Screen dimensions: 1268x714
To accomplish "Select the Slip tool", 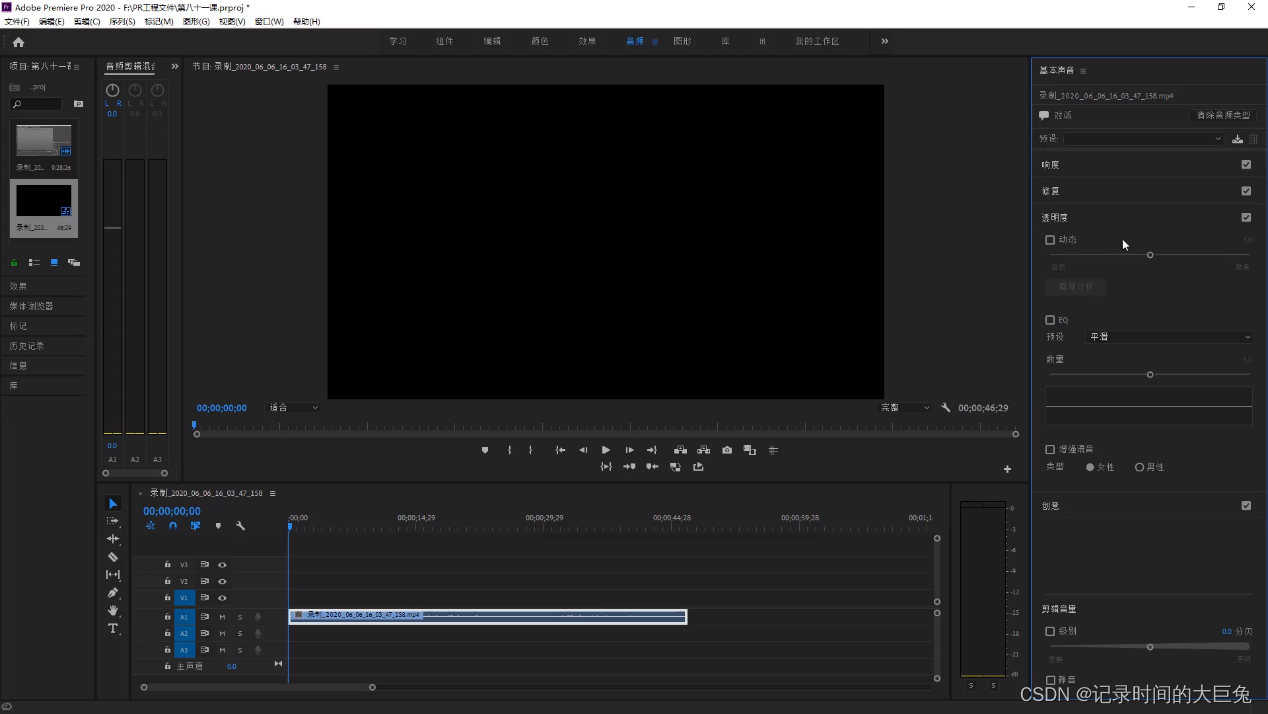I will coord(113,575).
